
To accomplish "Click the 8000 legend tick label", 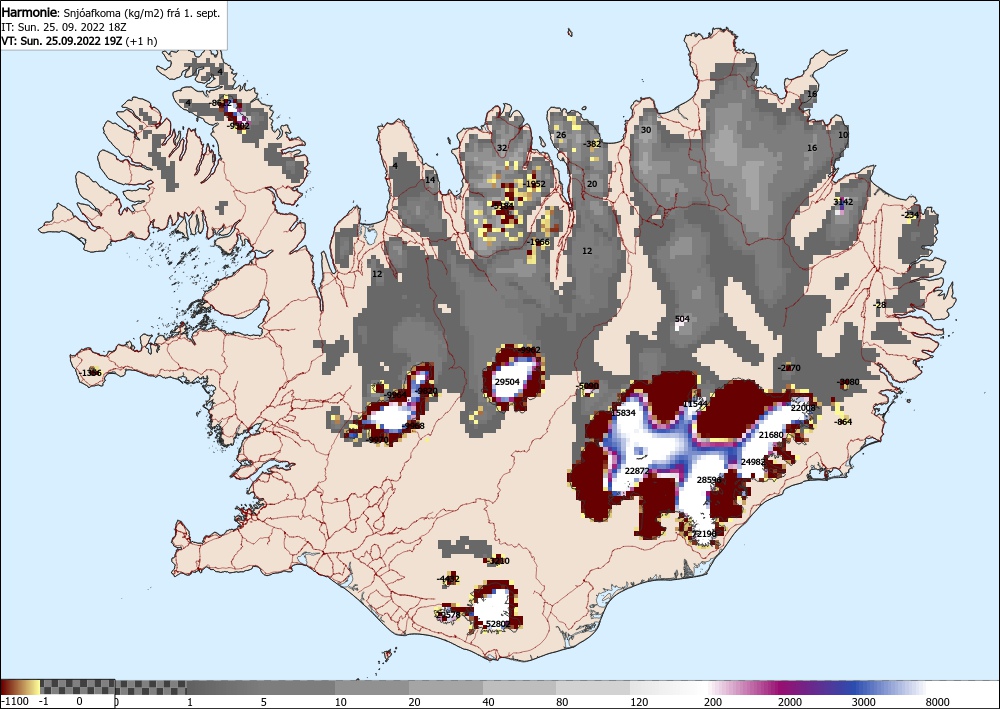I will 938,702.
